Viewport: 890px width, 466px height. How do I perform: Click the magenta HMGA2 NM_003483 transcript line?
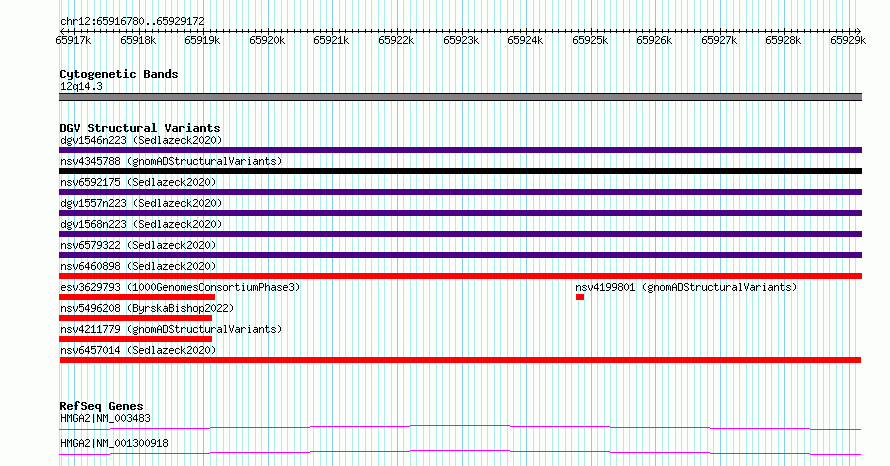[460, 426]
